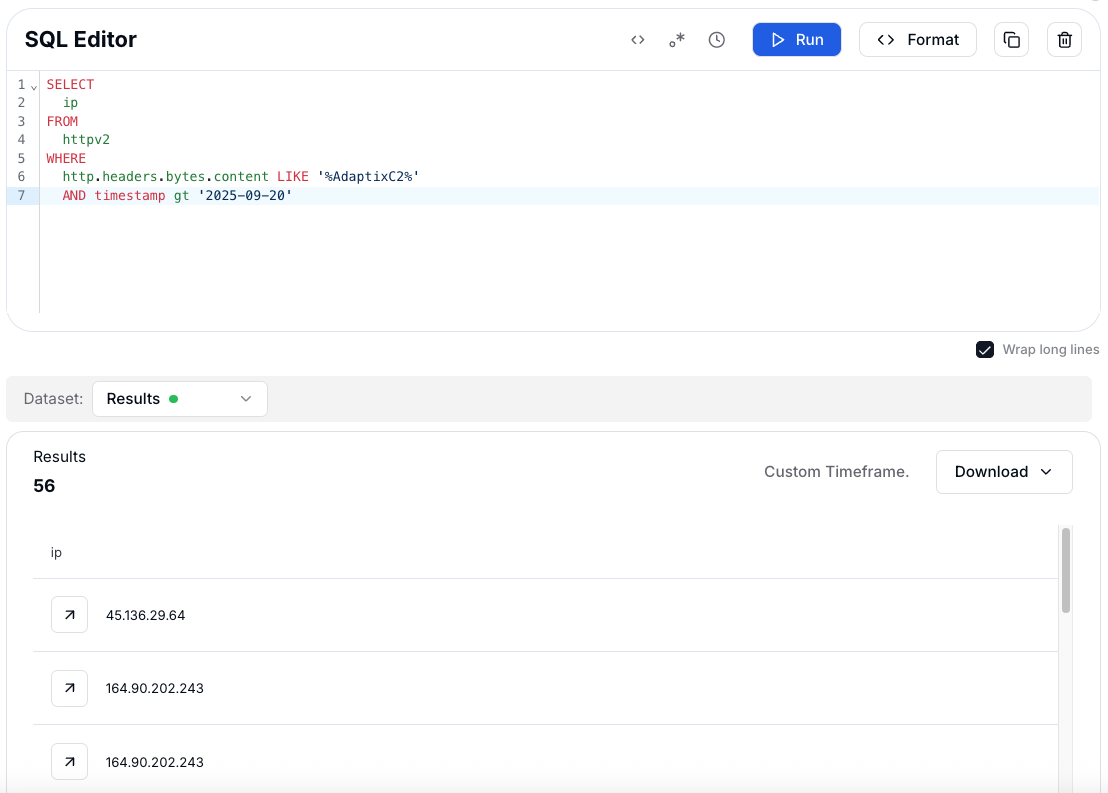1108x793 pixels.
Task: Click the code brackets icon in the toolbar
Action: 637,40
